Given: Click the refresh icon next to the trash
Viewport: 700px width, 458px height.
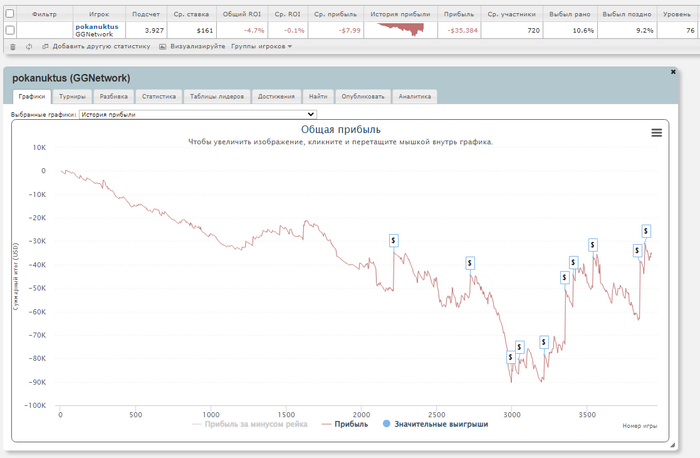Looking at the screenshot, I should coord(29,46).
